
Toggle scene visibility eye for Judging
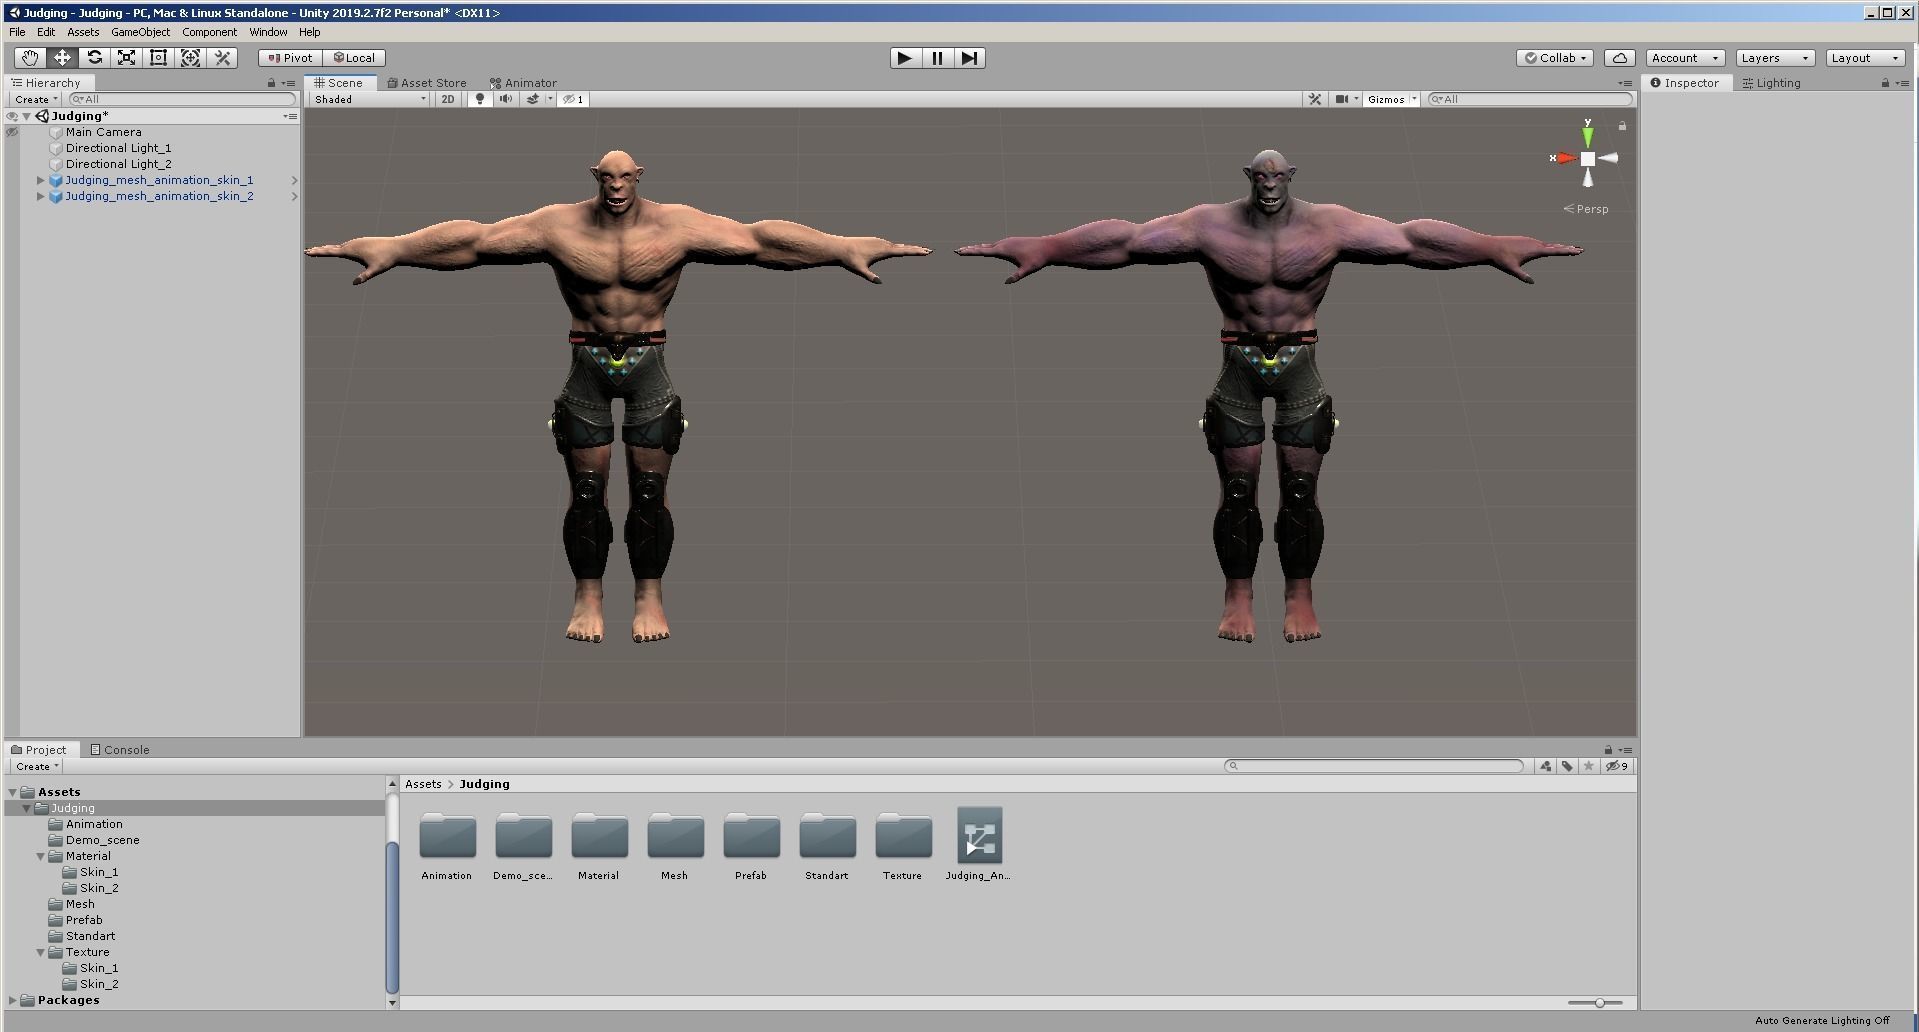(x=12, y=116)
